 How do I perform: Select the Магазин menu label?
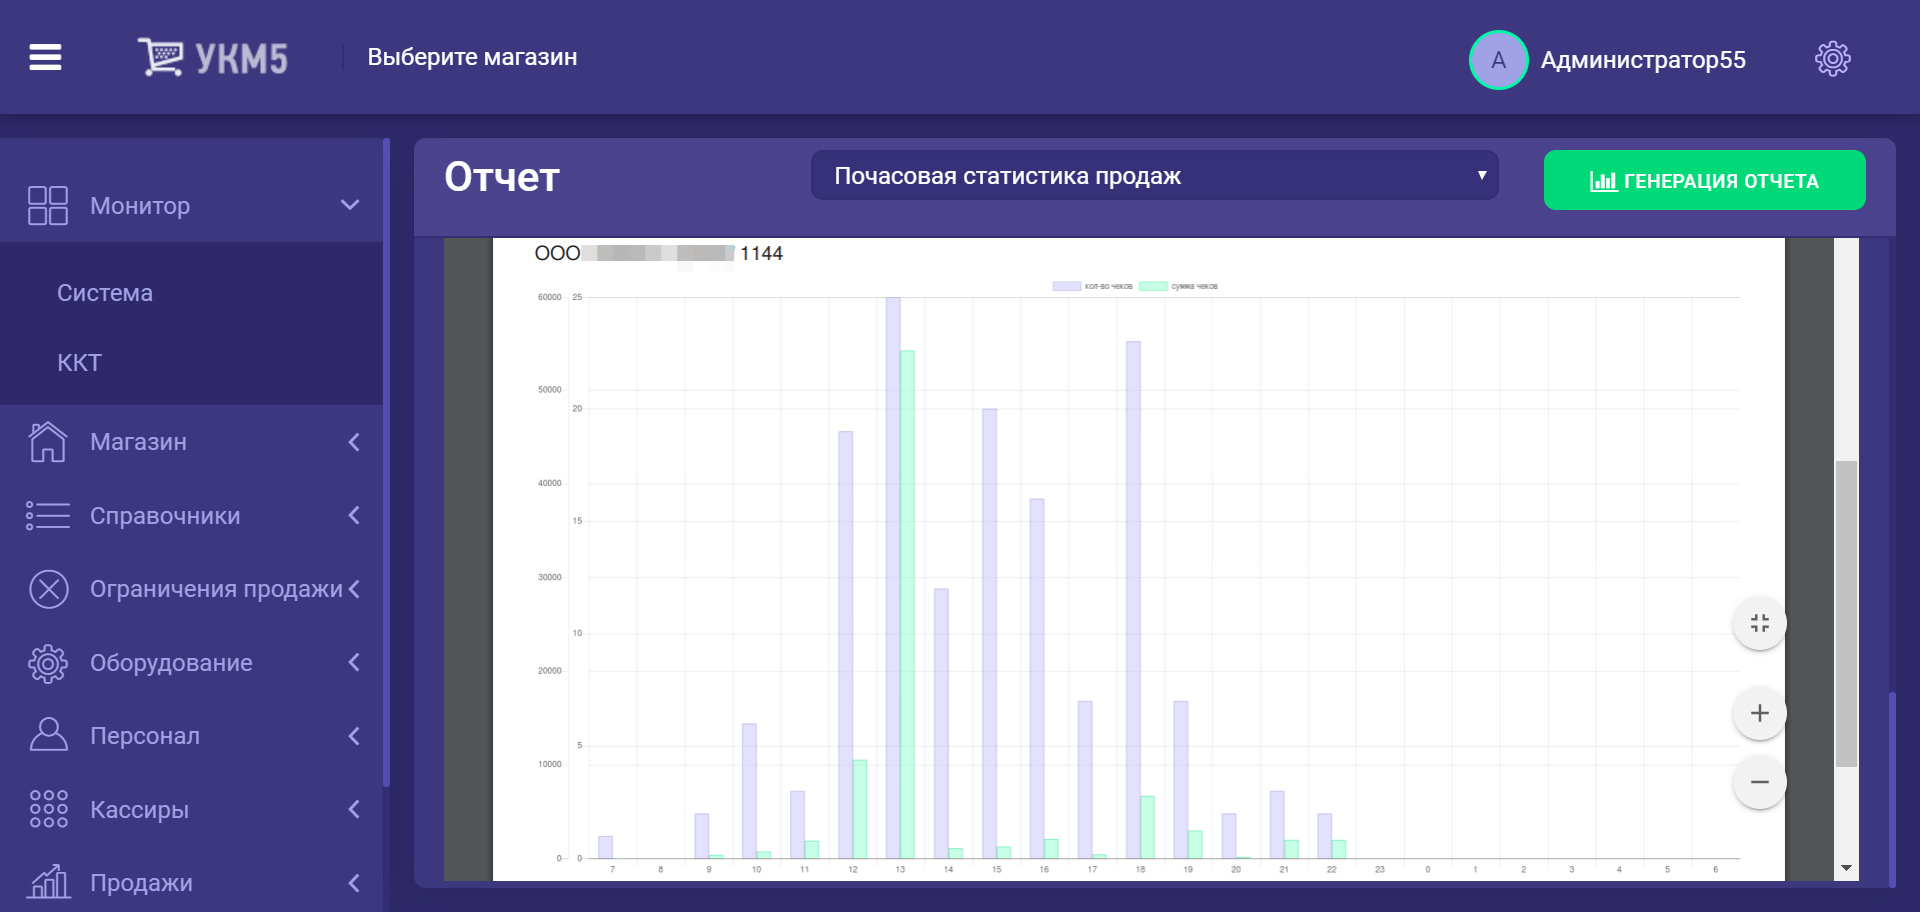[138, 442]
